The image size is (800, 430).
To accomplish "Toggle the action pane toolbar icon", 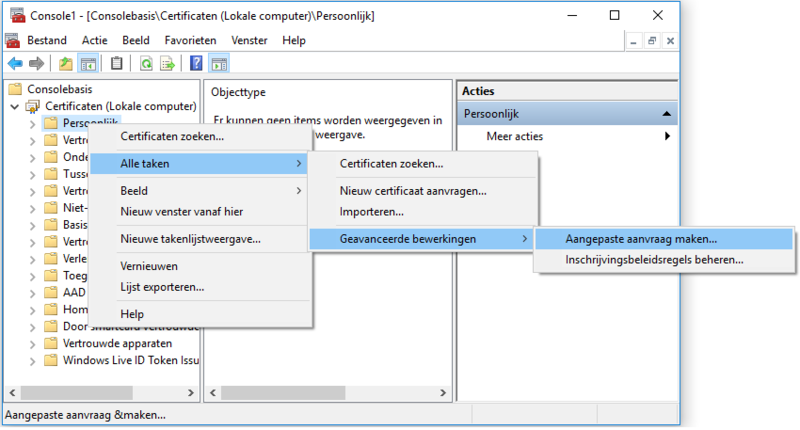I will 219,64.
